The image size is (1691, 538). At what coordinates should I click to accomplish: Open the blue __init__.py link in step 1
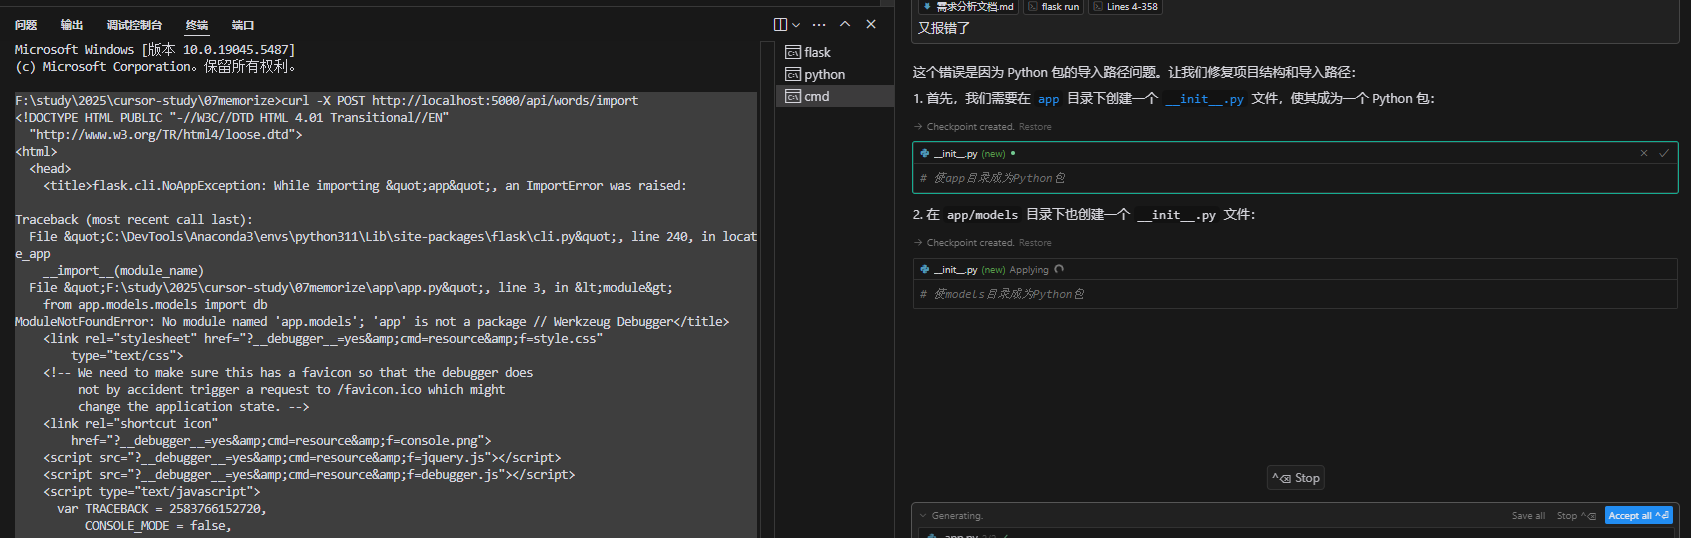(1204, 99)
